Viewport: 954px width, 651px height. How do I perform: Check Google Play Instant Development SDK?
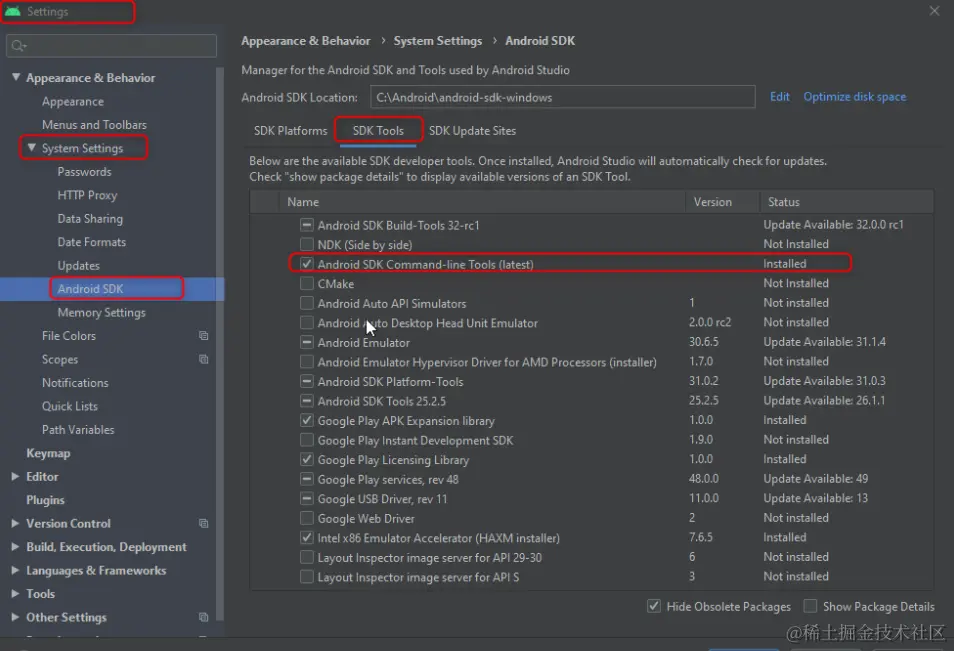tap(307, 440)
